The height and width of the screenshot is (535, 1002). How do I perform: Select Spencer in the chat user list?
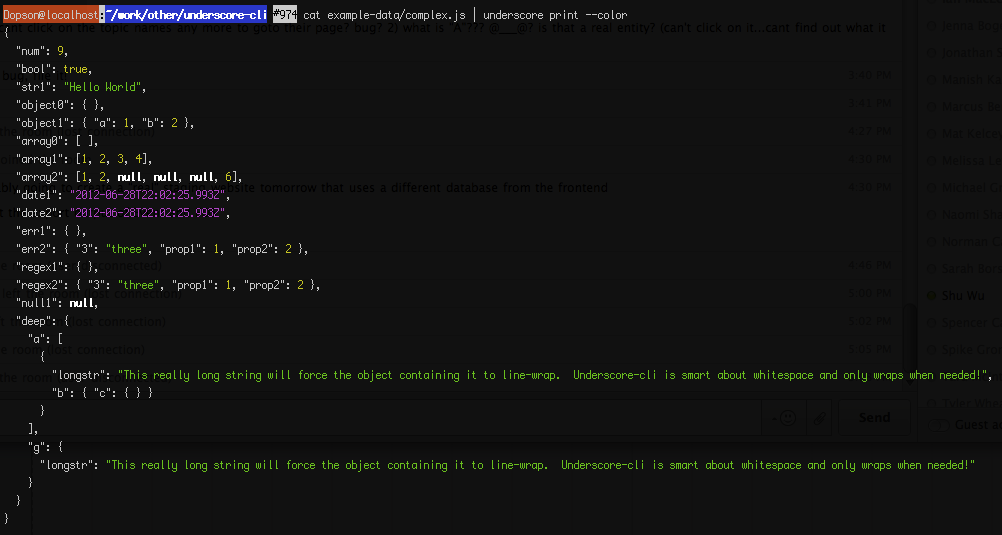tap(971, 322)
